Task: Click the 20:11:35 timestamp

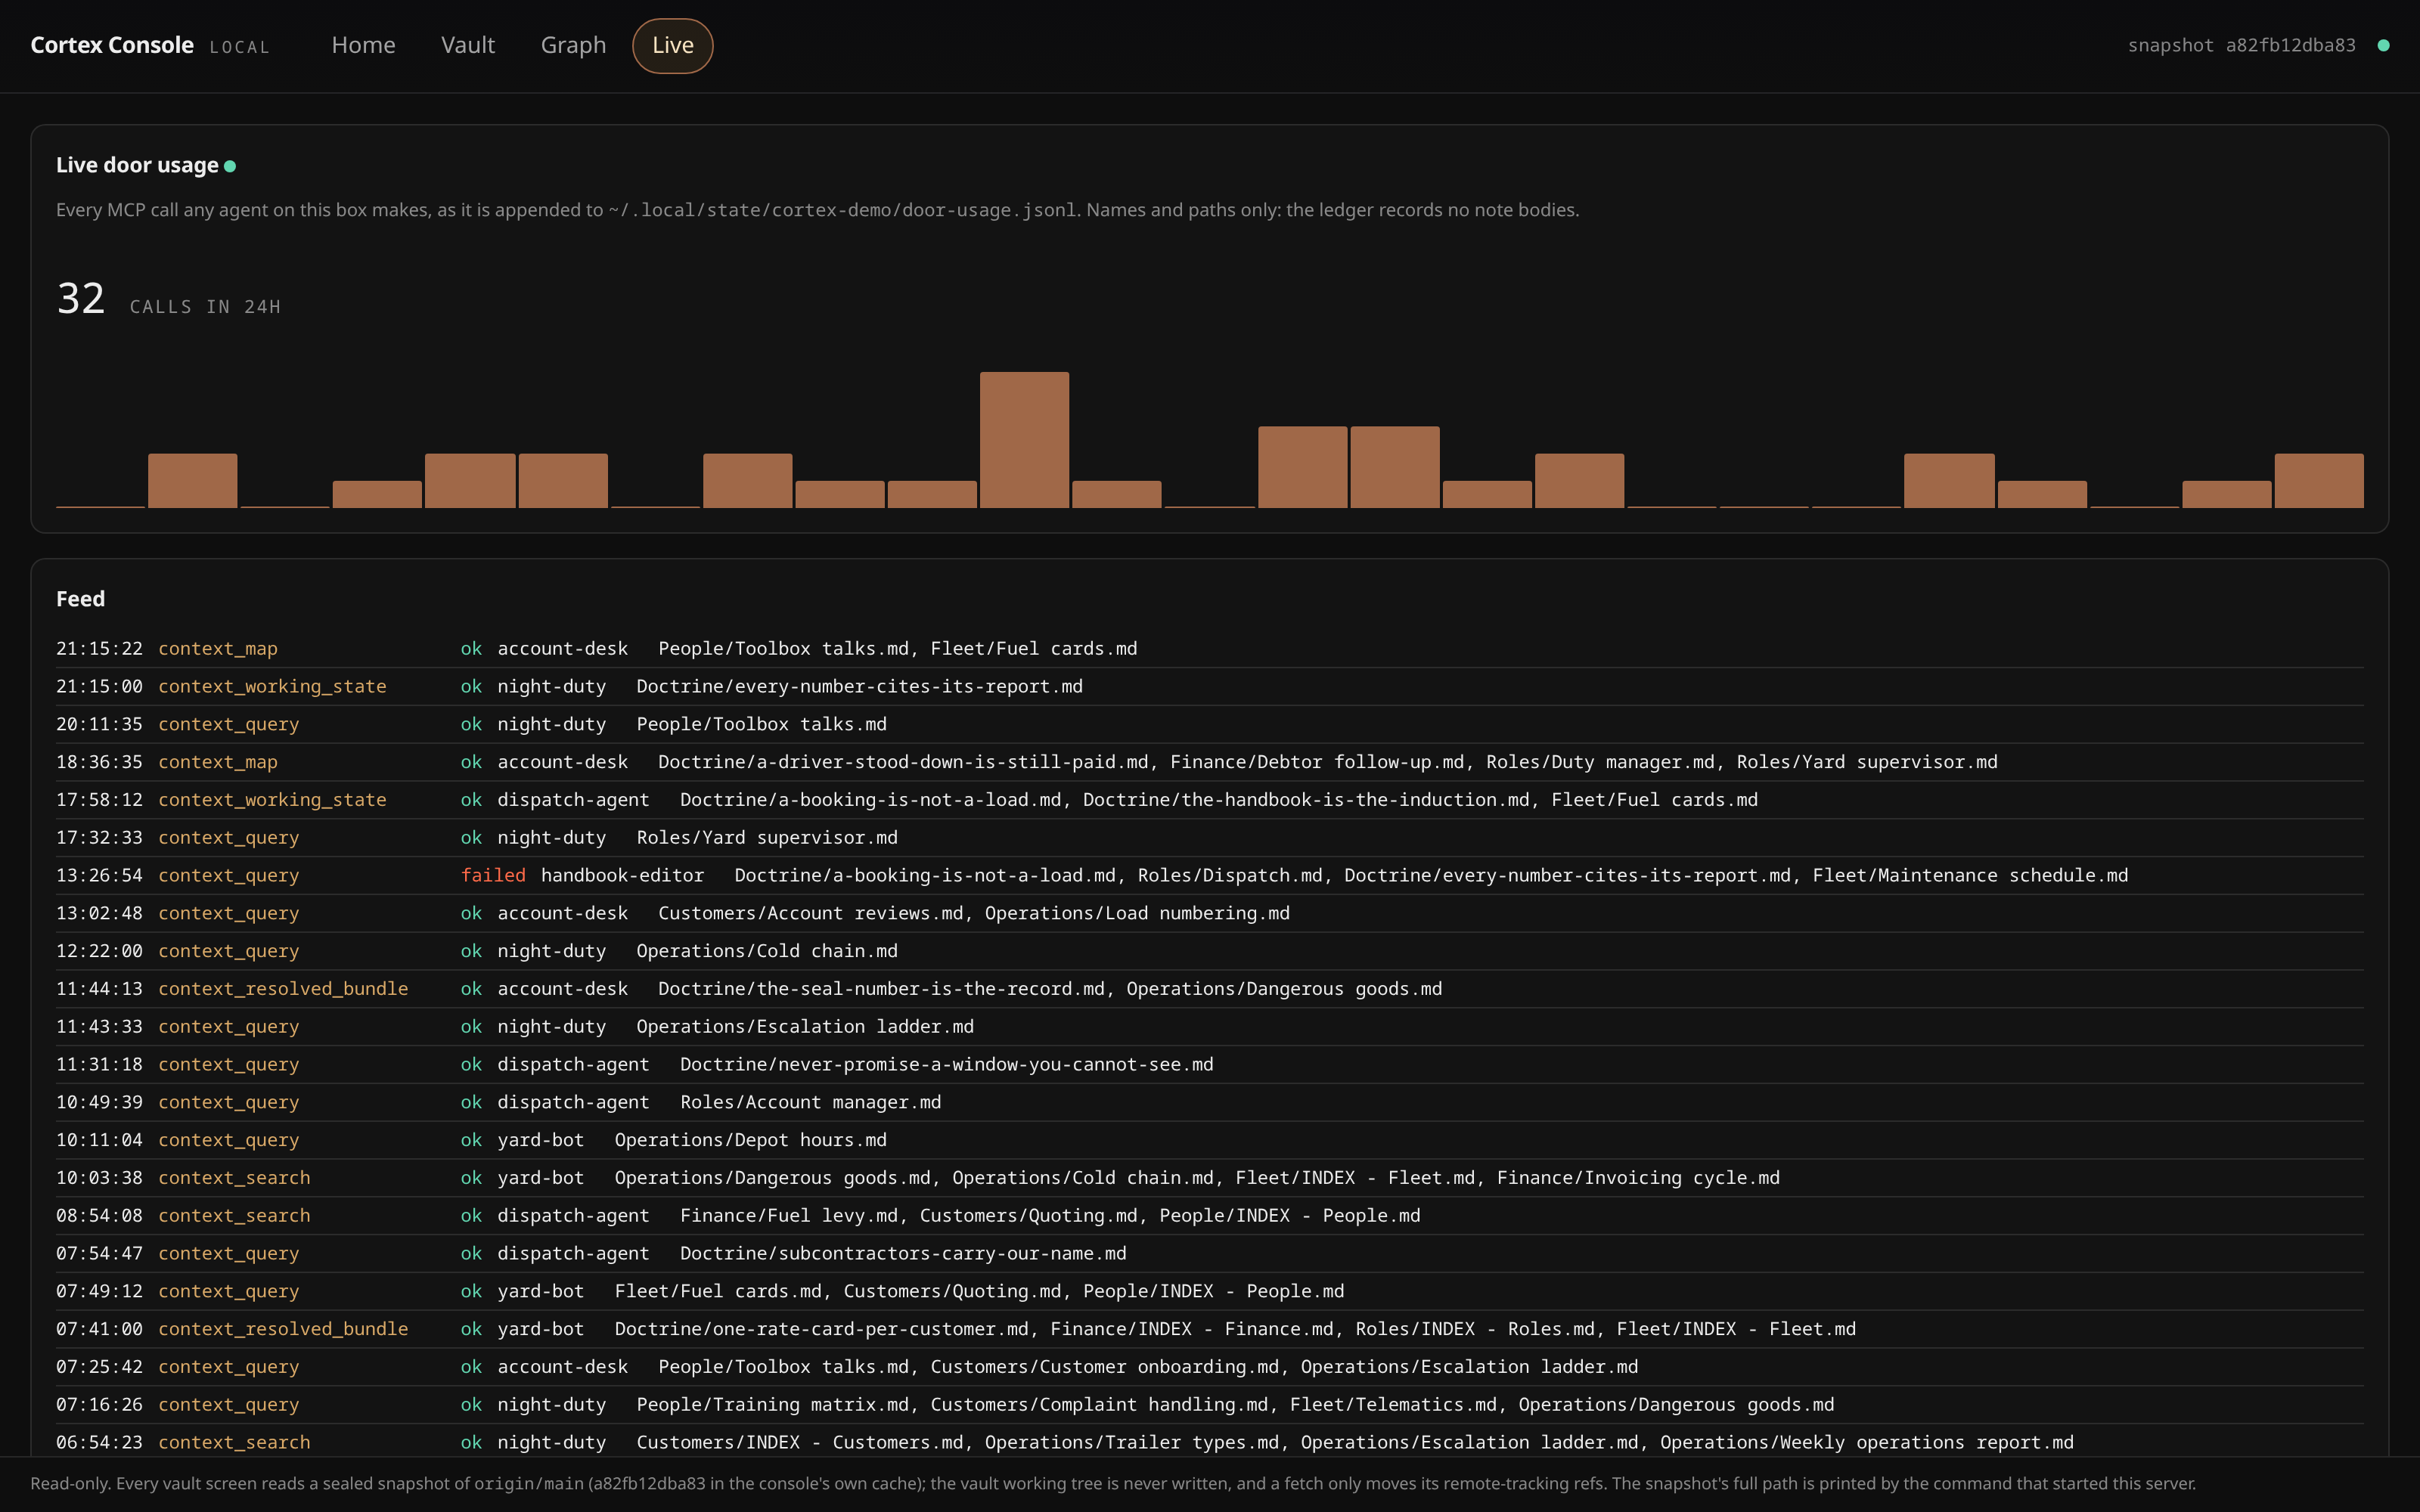Action: click(x=99, y=724)
